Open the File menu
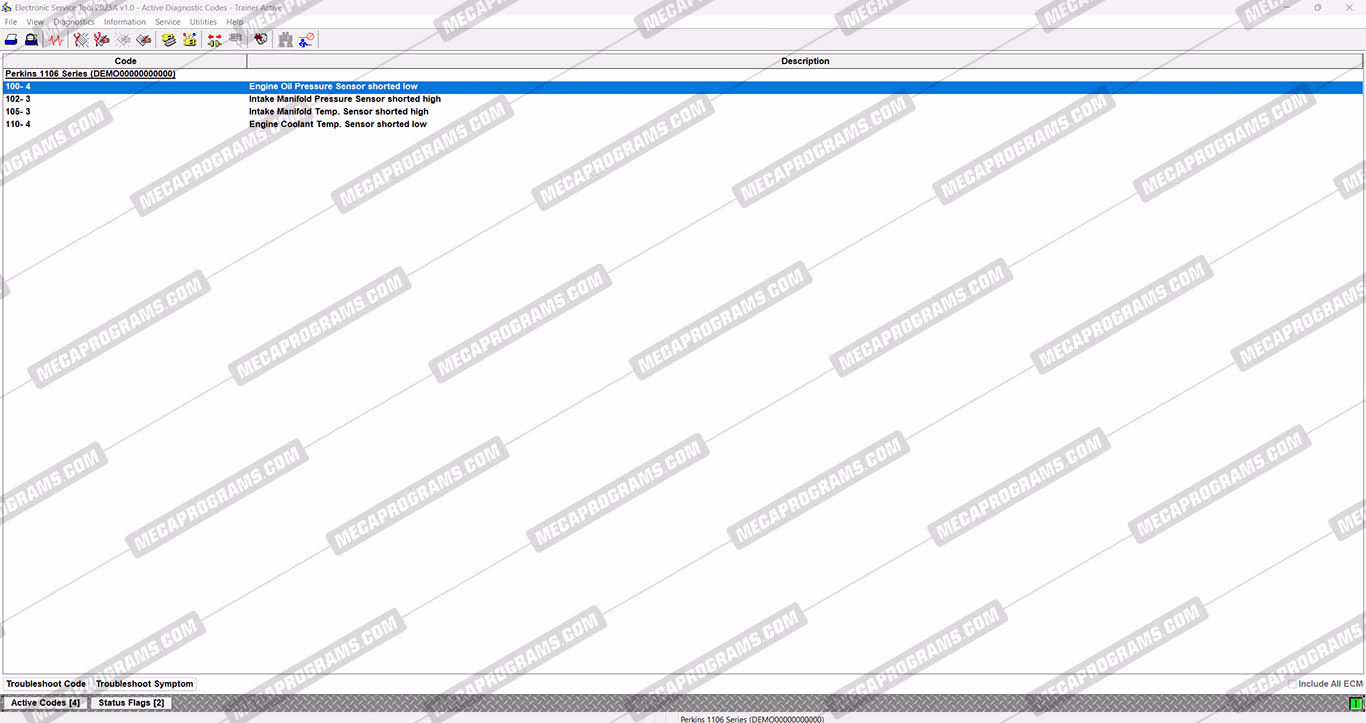The width and height of the screenshot is (1366, 723). tap(11, 22)
